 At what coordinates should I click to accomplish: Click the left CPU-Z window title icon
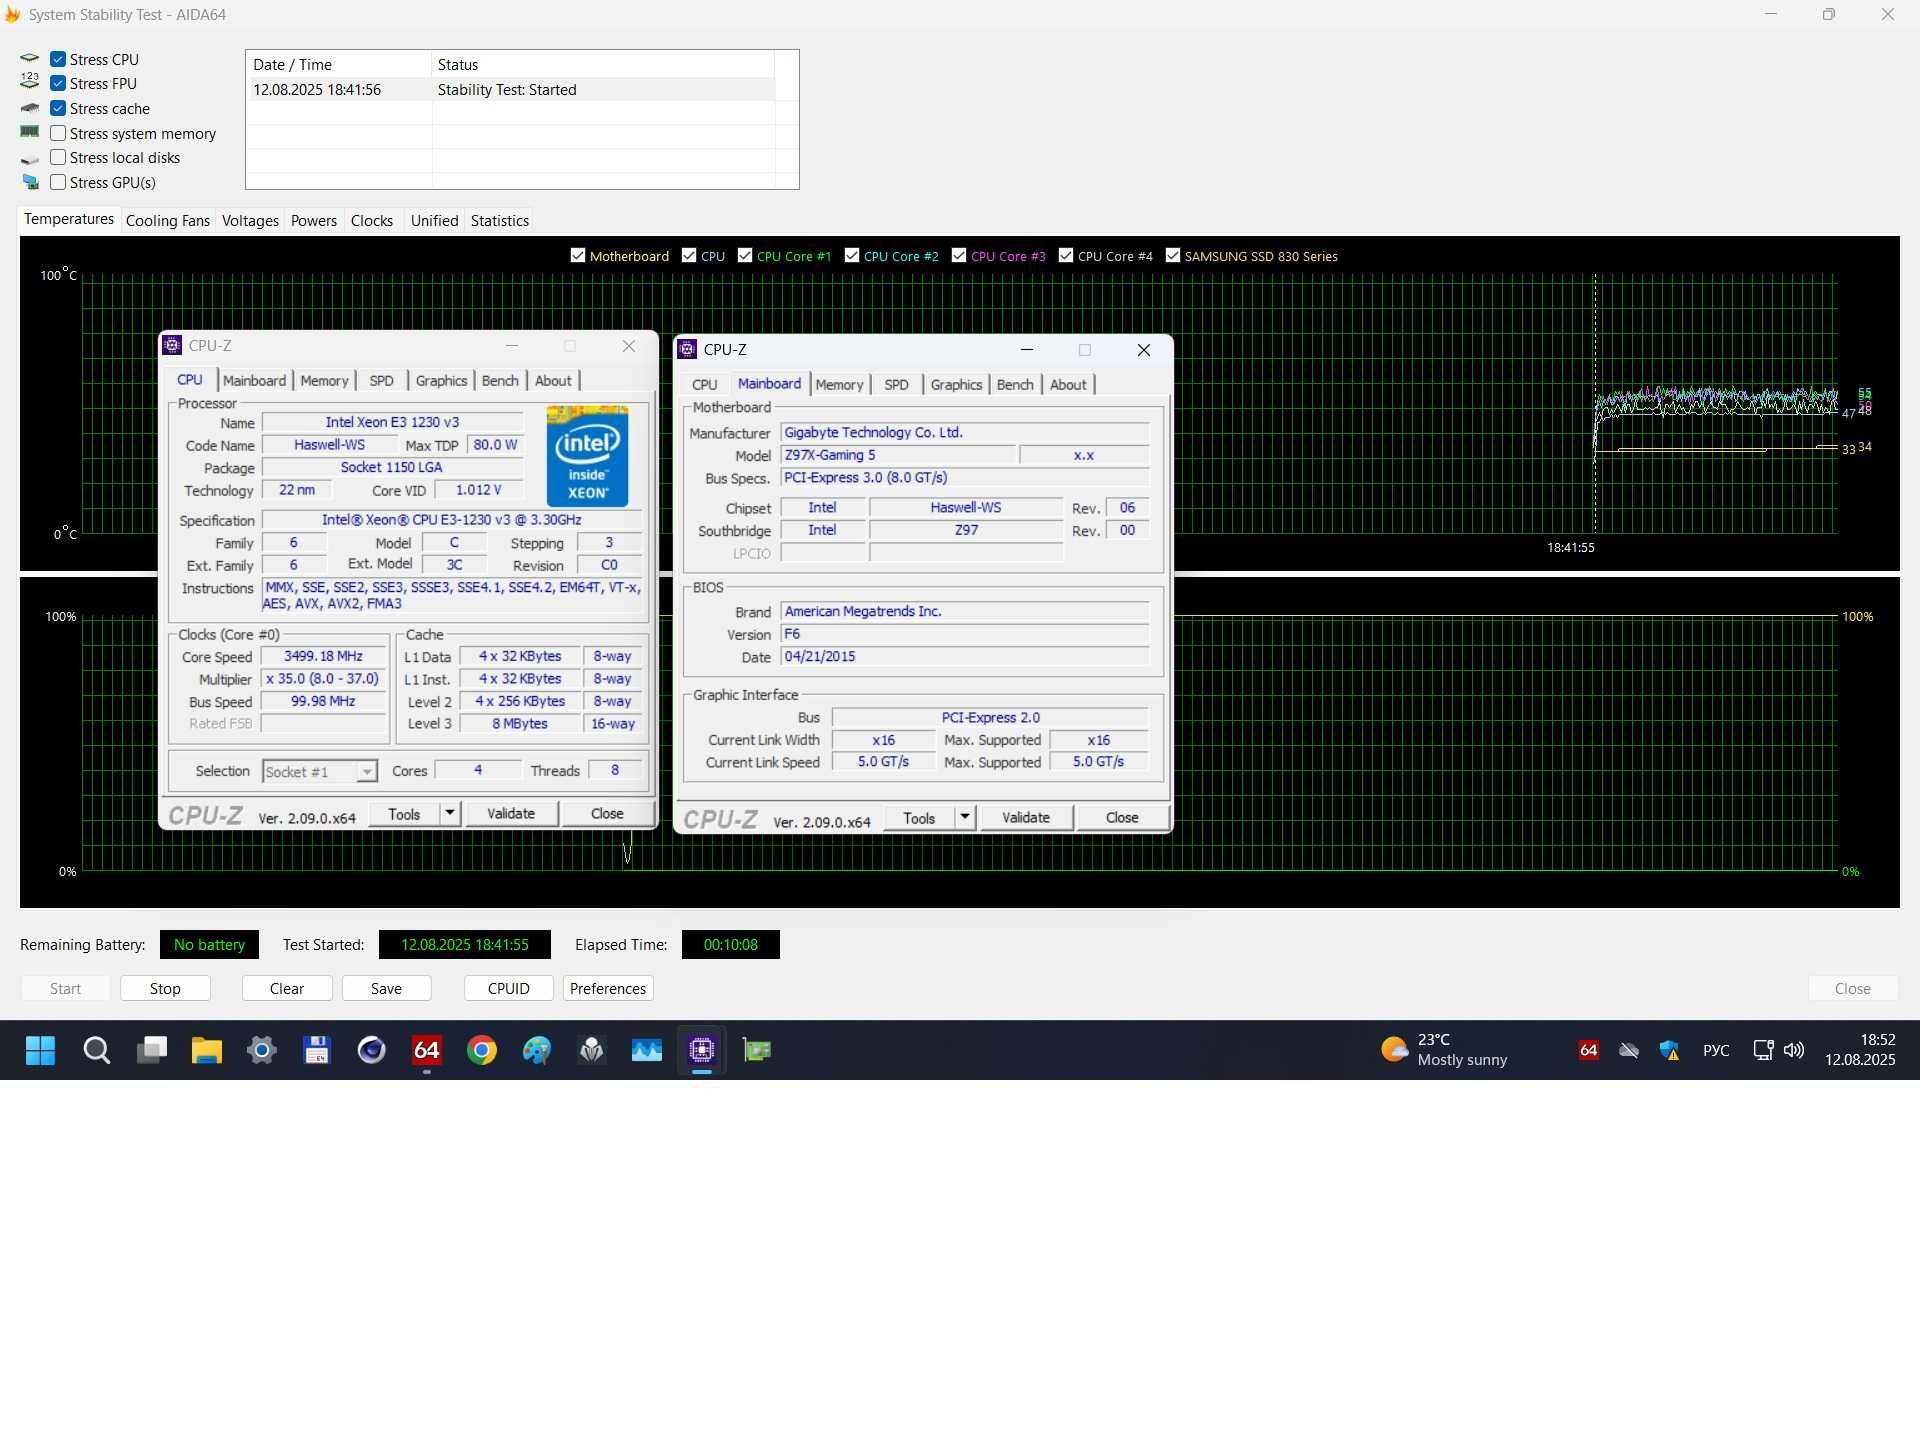(172, 345)
